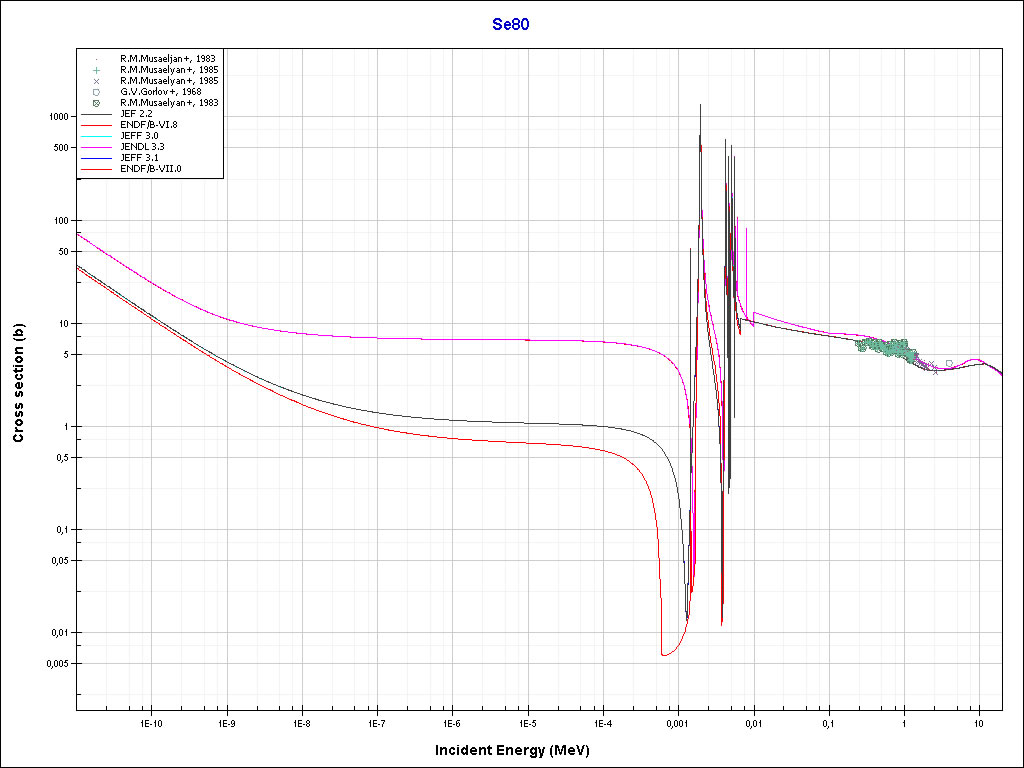This screenshot has height=768, width=1024.
Task: Select the JEFF 3.1 blue line swatch
Action: pos(96,158)
